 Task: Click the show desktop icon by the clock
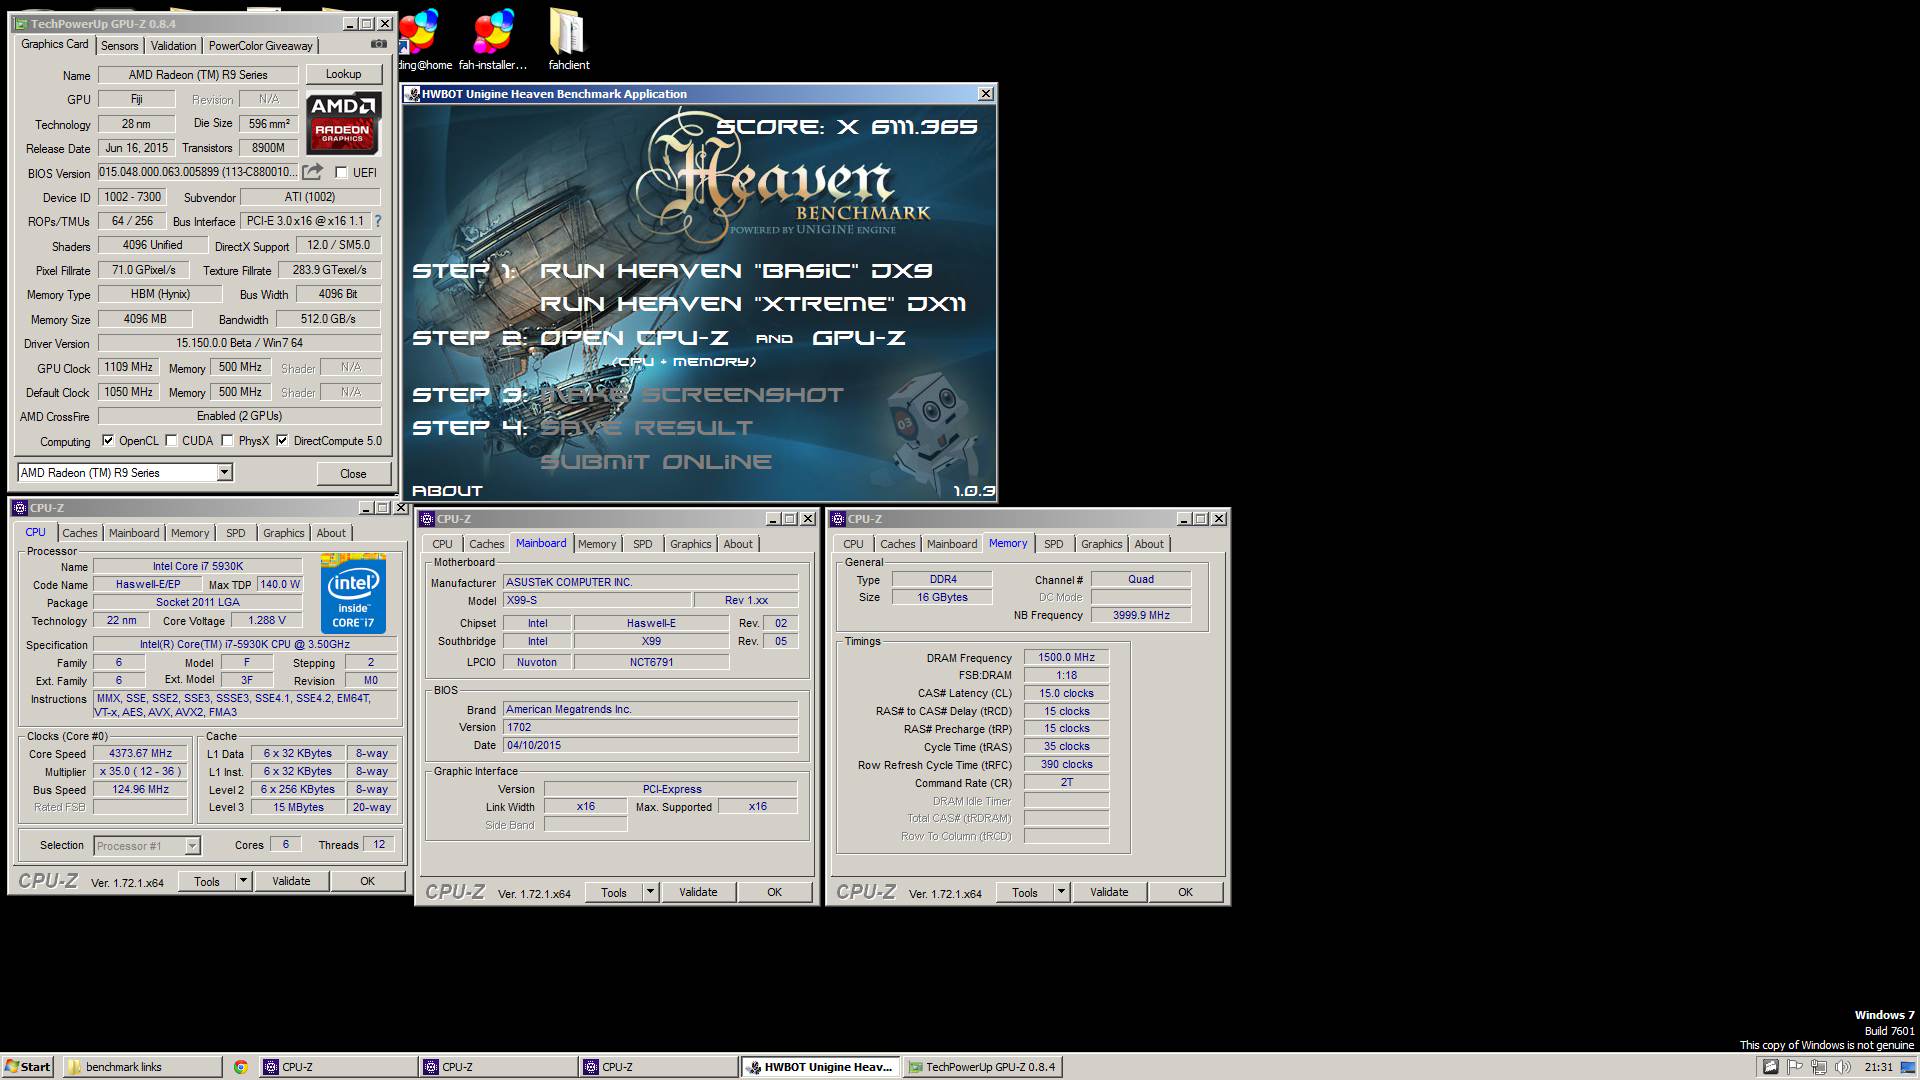point(1908,1067)
